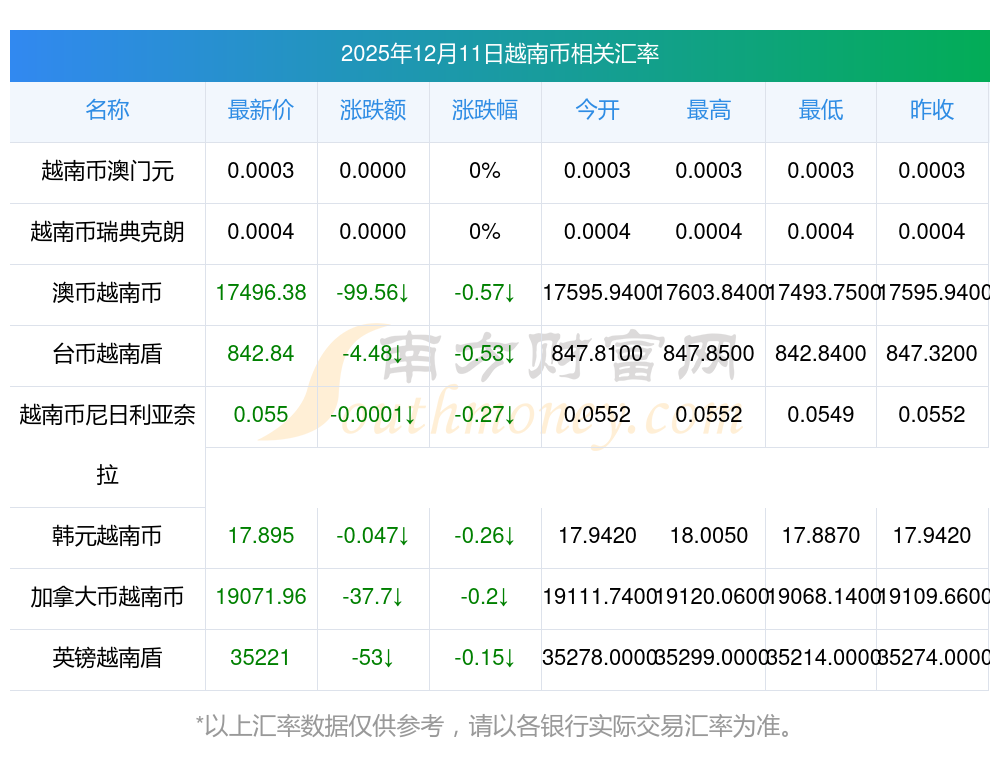Click the 英镑越南盾 row name

coord(107,658)
